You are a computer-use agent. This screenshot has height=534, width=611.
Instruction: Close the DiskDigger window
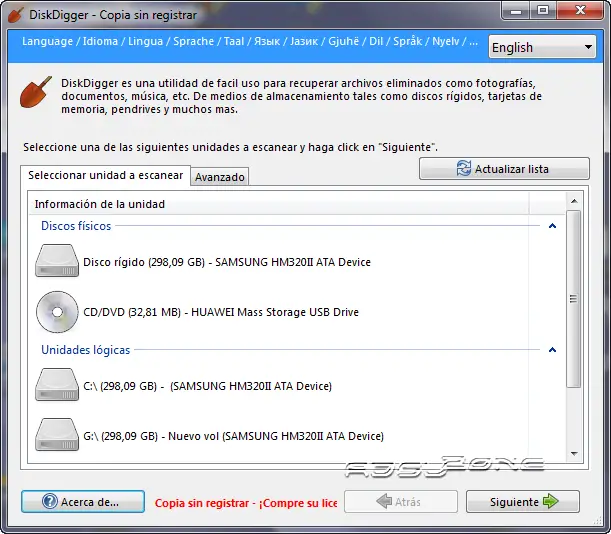580,11
